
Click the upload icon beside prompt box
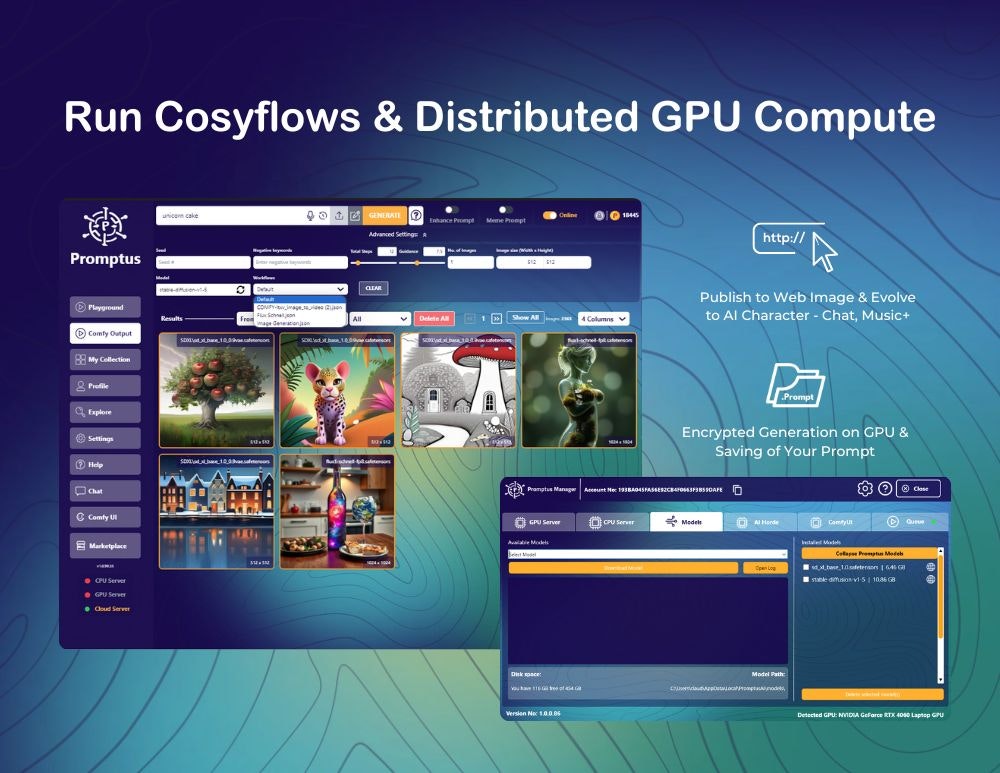[339, 216]
